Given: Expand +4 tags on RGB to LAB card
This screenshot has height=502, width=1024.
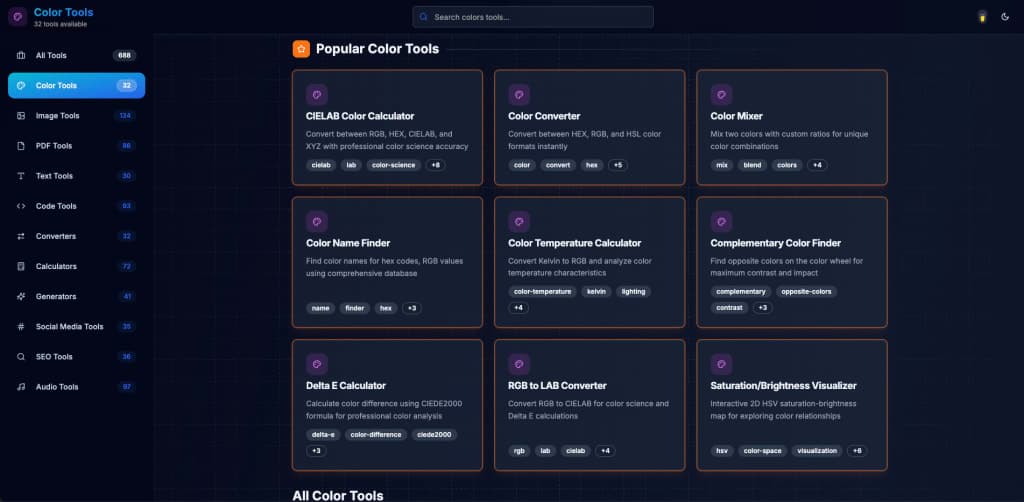Looking at the screenshot, I should pos(605,451).
